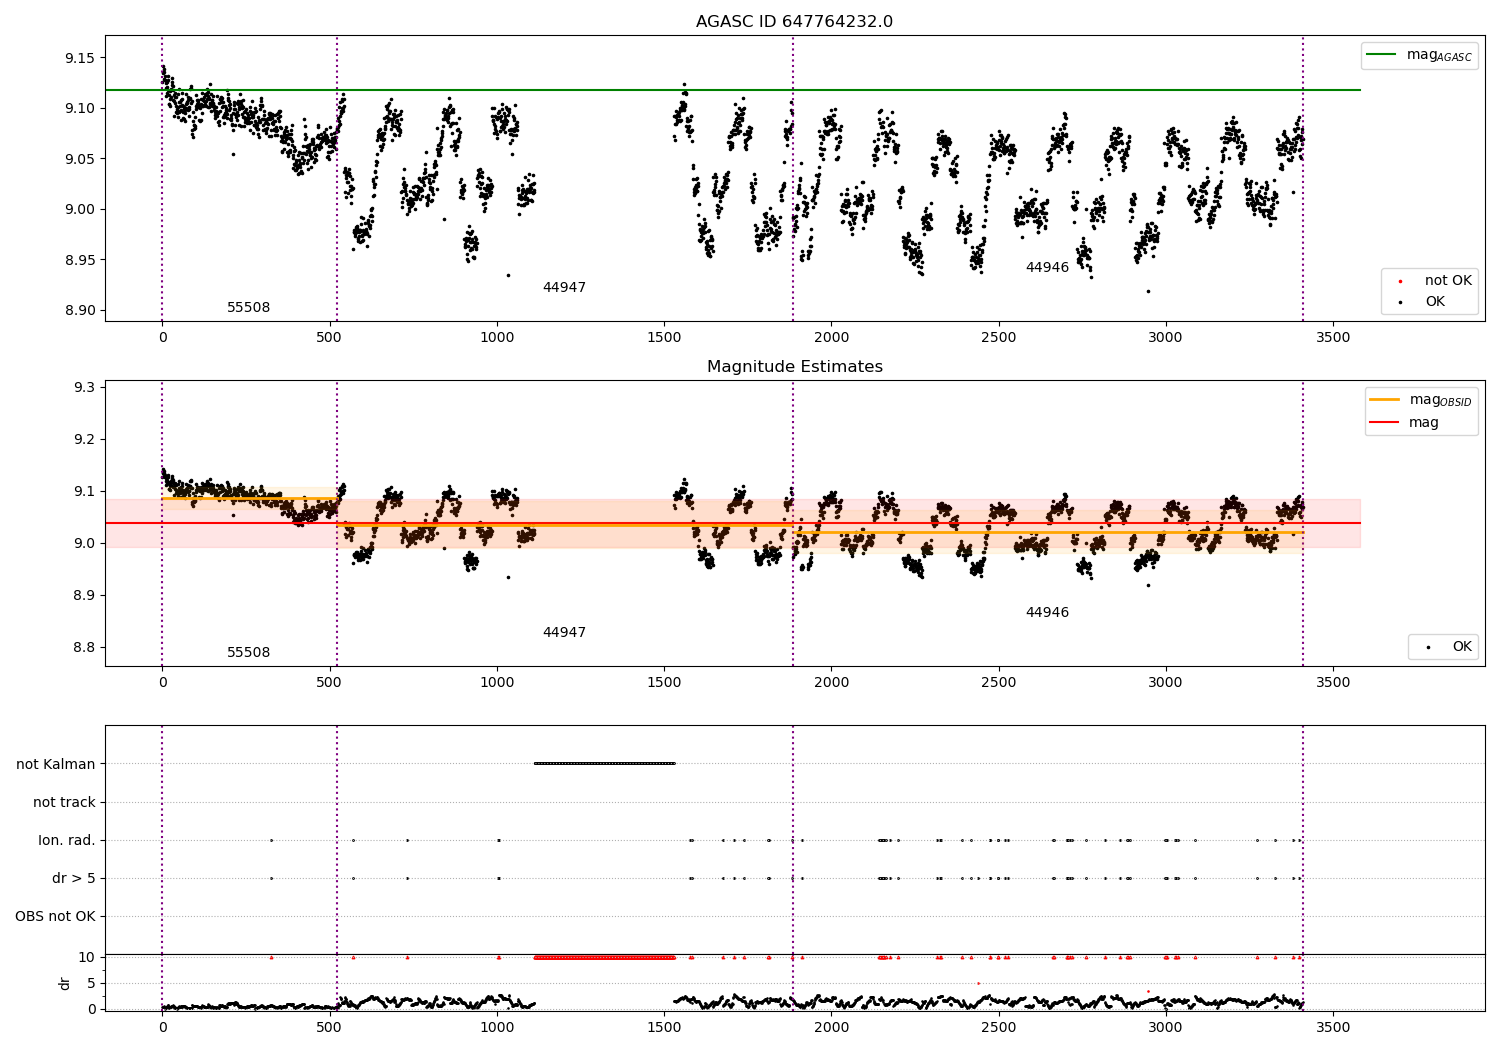
Task: Click the 55508 label in Magnitude Estimates plot
Action: tap(248, 653)
